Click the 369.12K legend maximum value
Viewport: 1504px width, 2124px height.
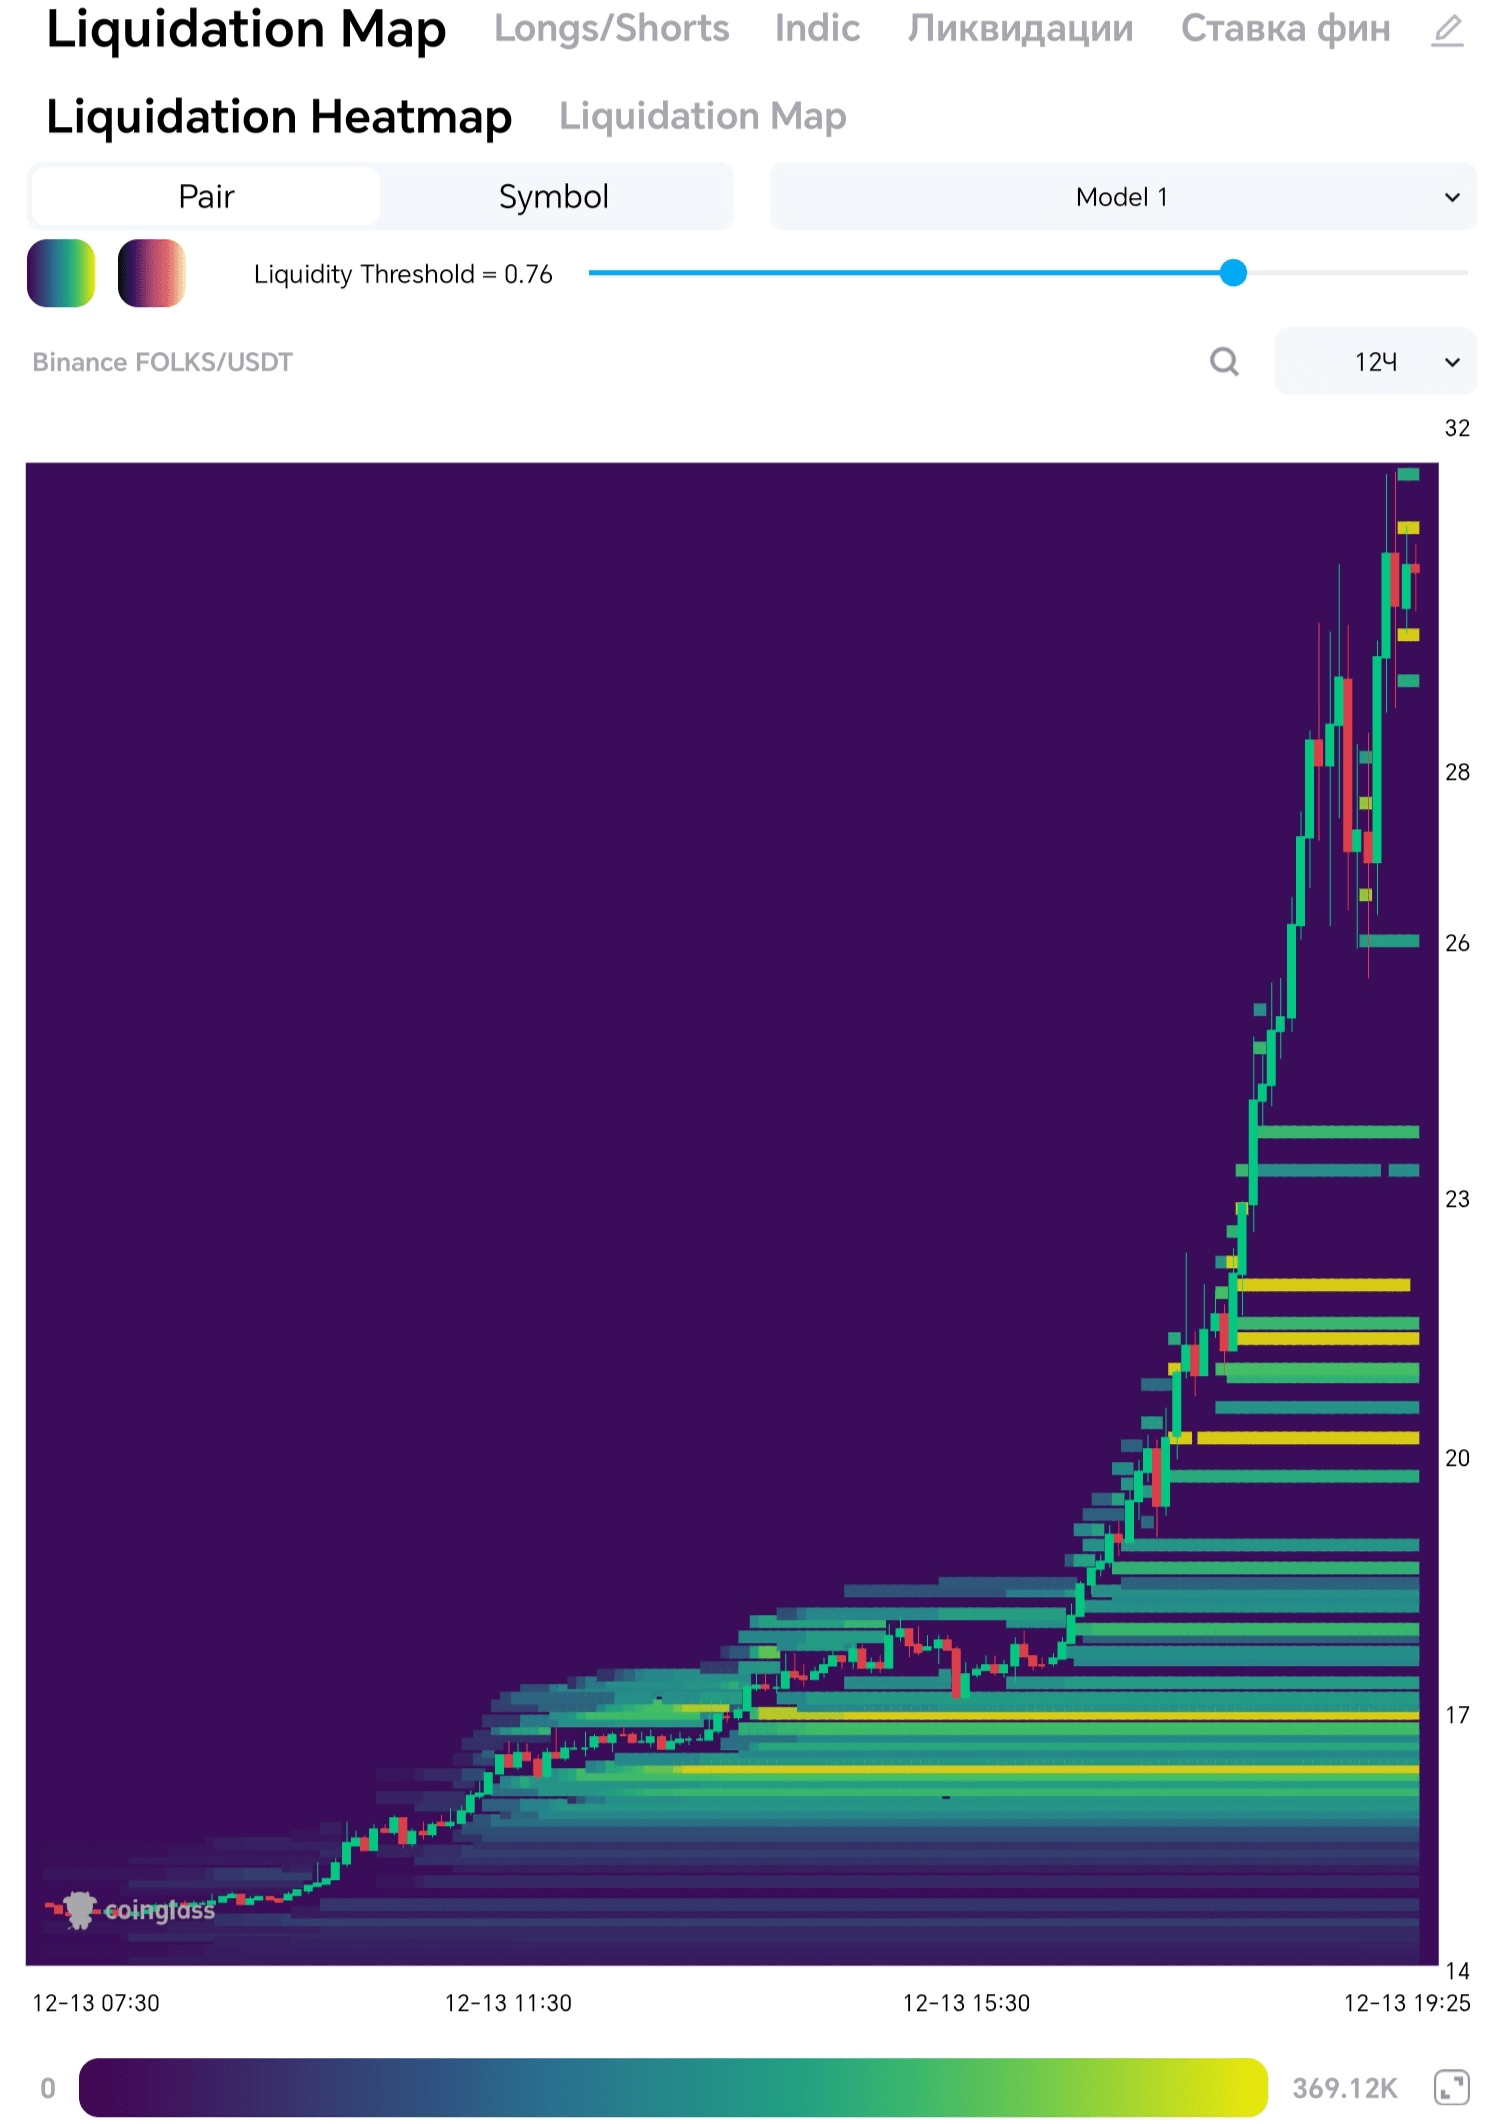(x=1344, y=2088)
